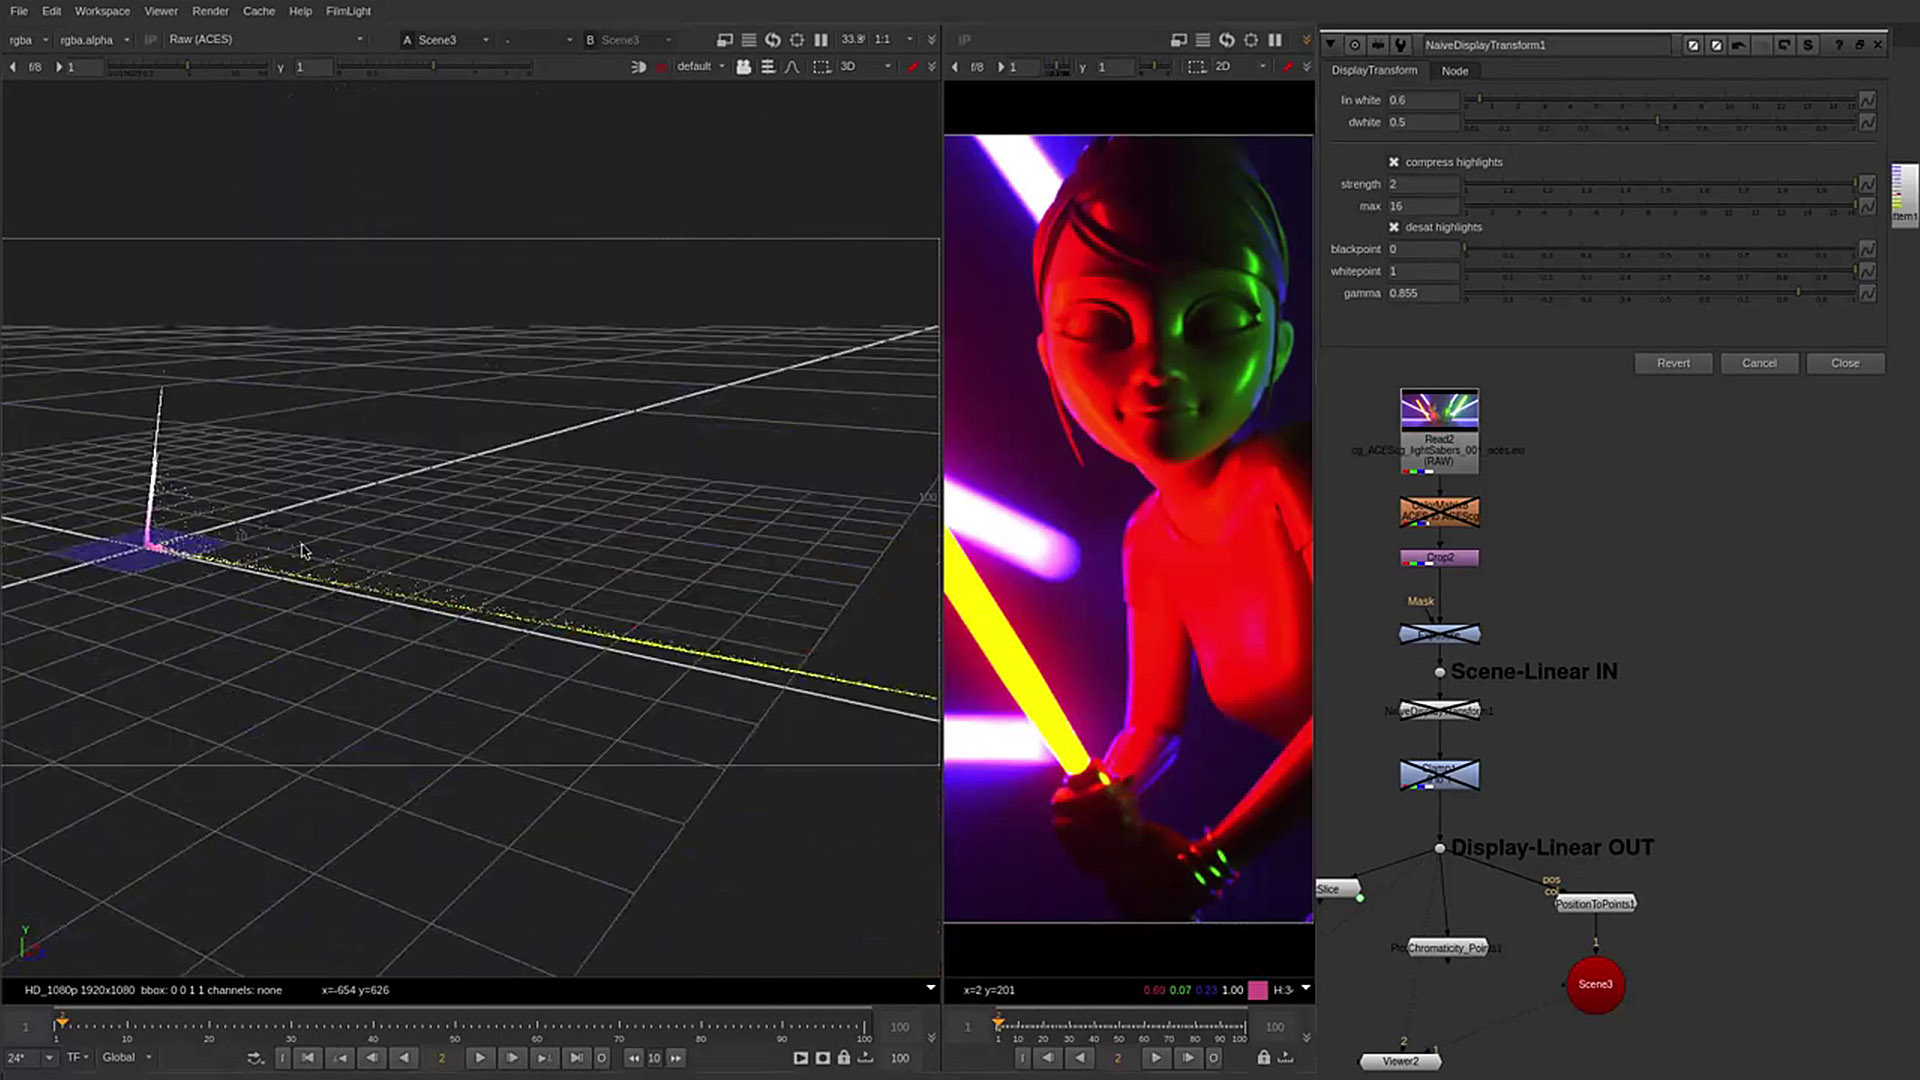Image resolution: width=1920 pixels, height=1080 pixels.
Task: Select the Chromaticity_Point node
Action: (x=1445, y=947)
